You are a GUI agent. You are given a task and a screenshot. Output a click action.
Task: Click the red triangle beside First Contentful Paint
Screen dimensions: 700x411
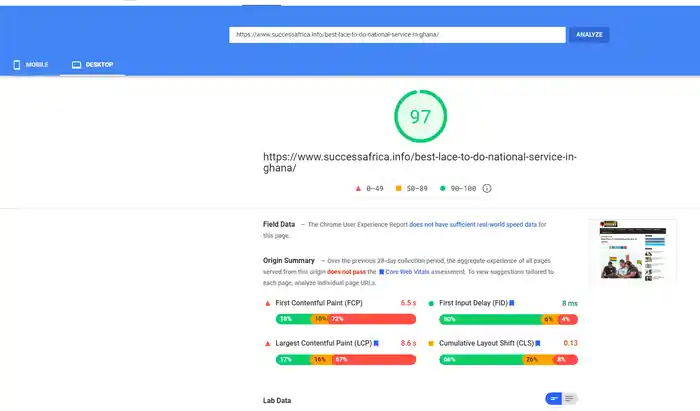coord(267,303)
